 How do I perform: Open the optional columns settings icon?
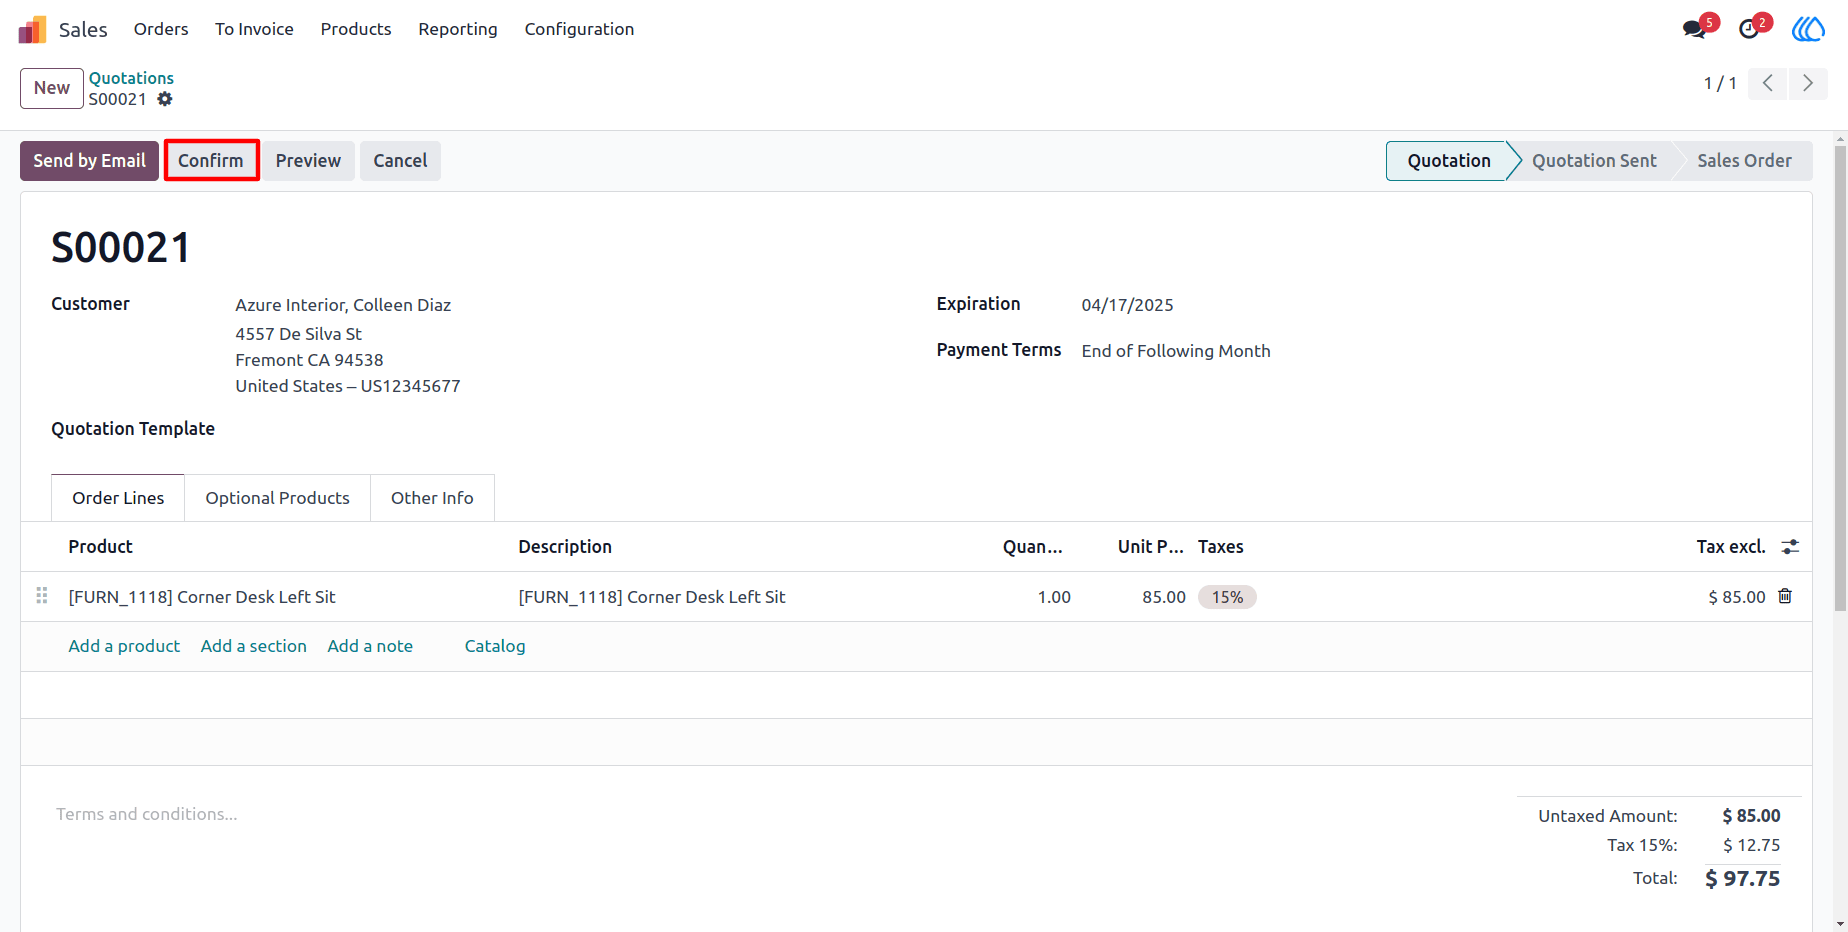[1790, 546]
